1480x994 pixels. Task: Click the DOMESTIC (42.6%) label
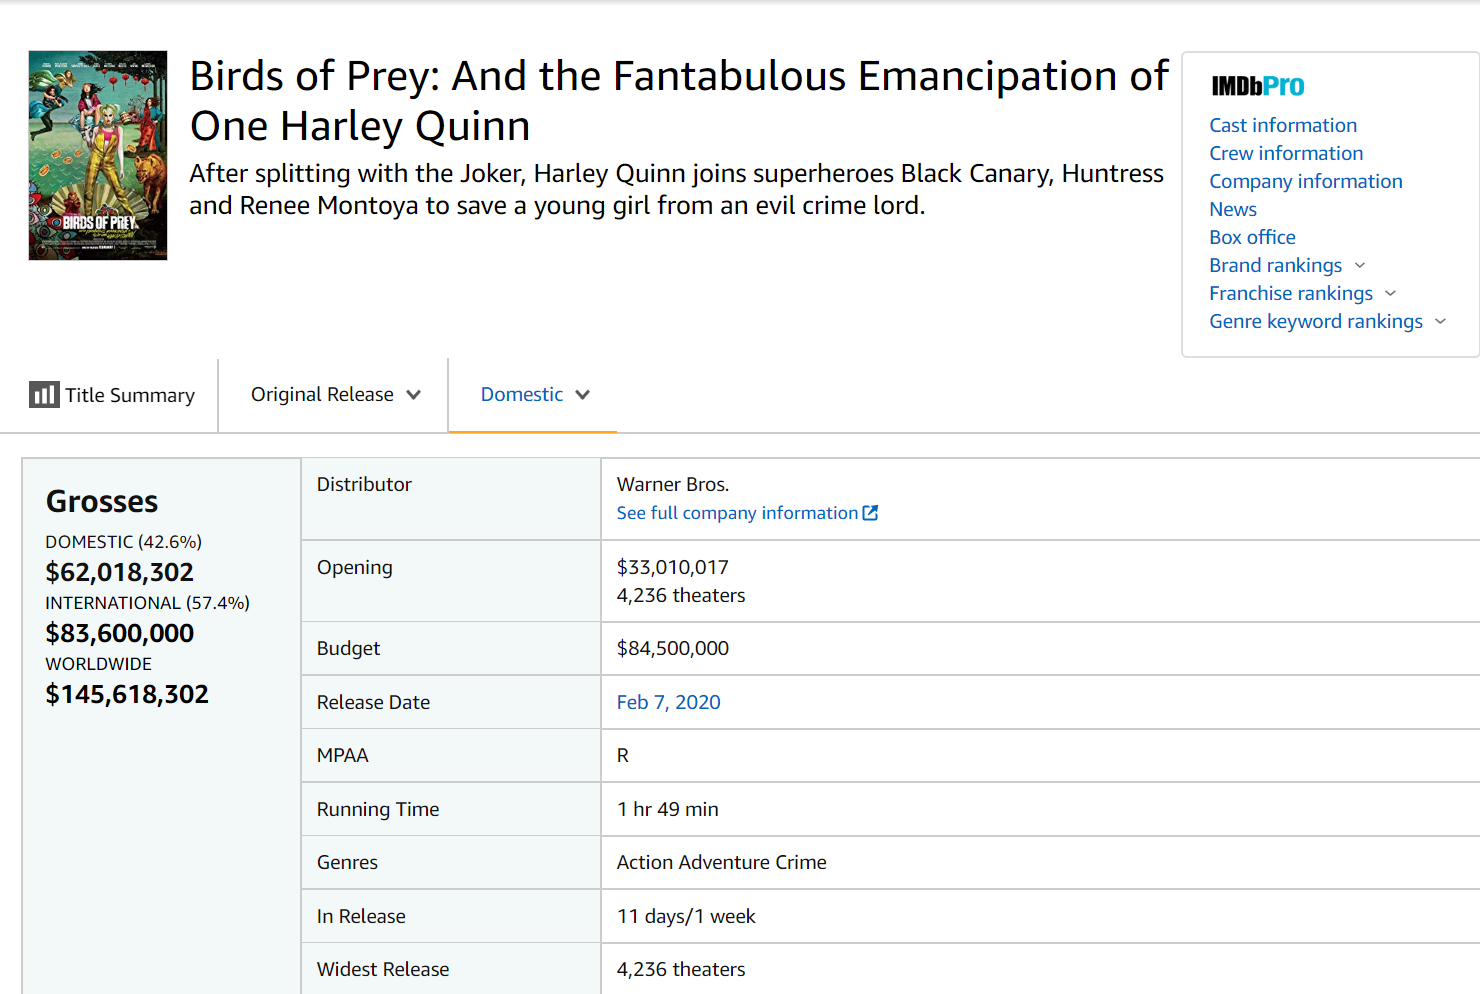pos(123,541)
